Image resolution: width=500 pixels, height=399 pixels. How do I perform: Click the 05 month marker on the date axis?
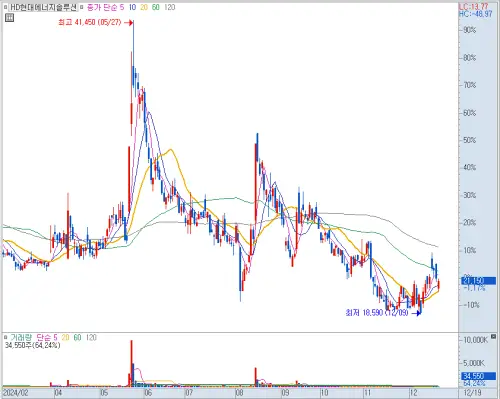[104, 393]
